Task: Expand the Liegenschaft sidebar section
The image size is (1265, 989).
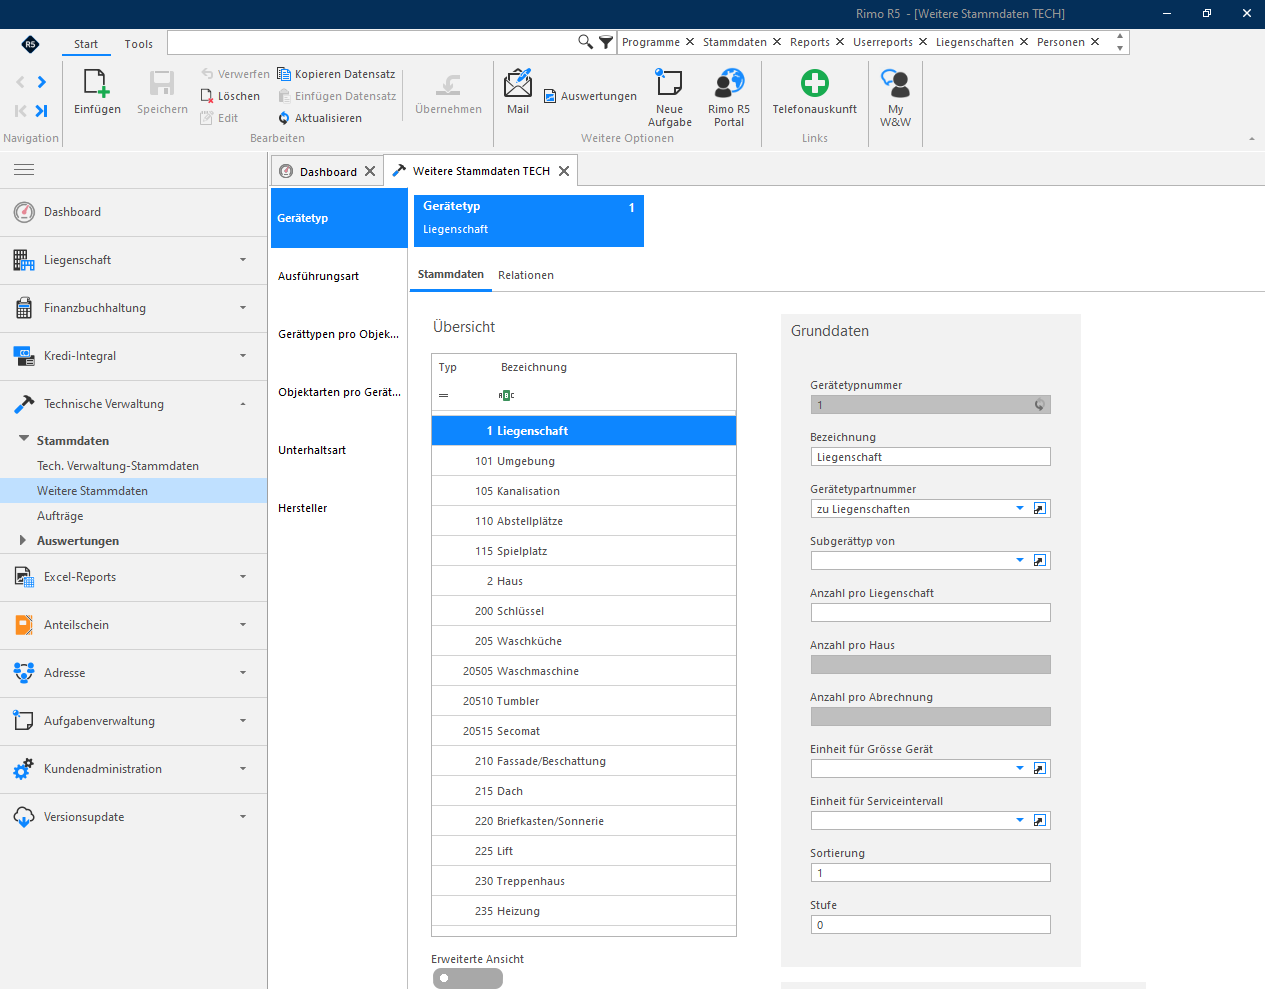Action: pyautogui.click(x=133, y=260)
